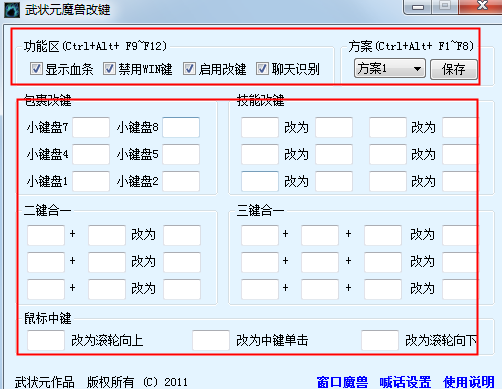Viewport: 502px width, 389px height.
Task: Minimize the 武状元魔兽改键 window
Action: [x=418, y=7]
